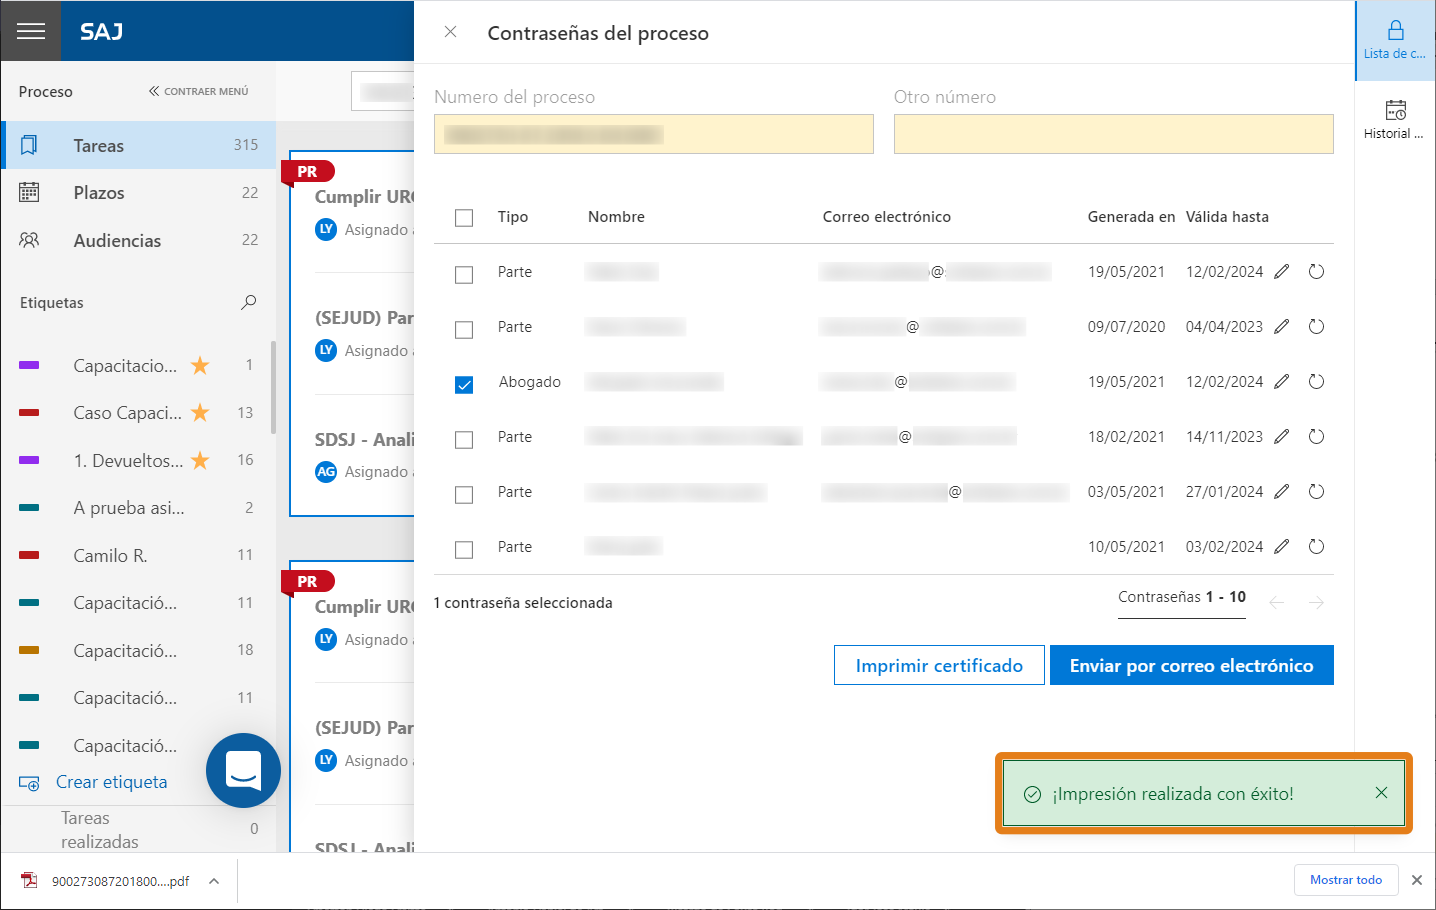The height and width of the screenshot is (910, 1436).
Task: Check the Parte row generated 10/05/2021
Action: point(464,550)
